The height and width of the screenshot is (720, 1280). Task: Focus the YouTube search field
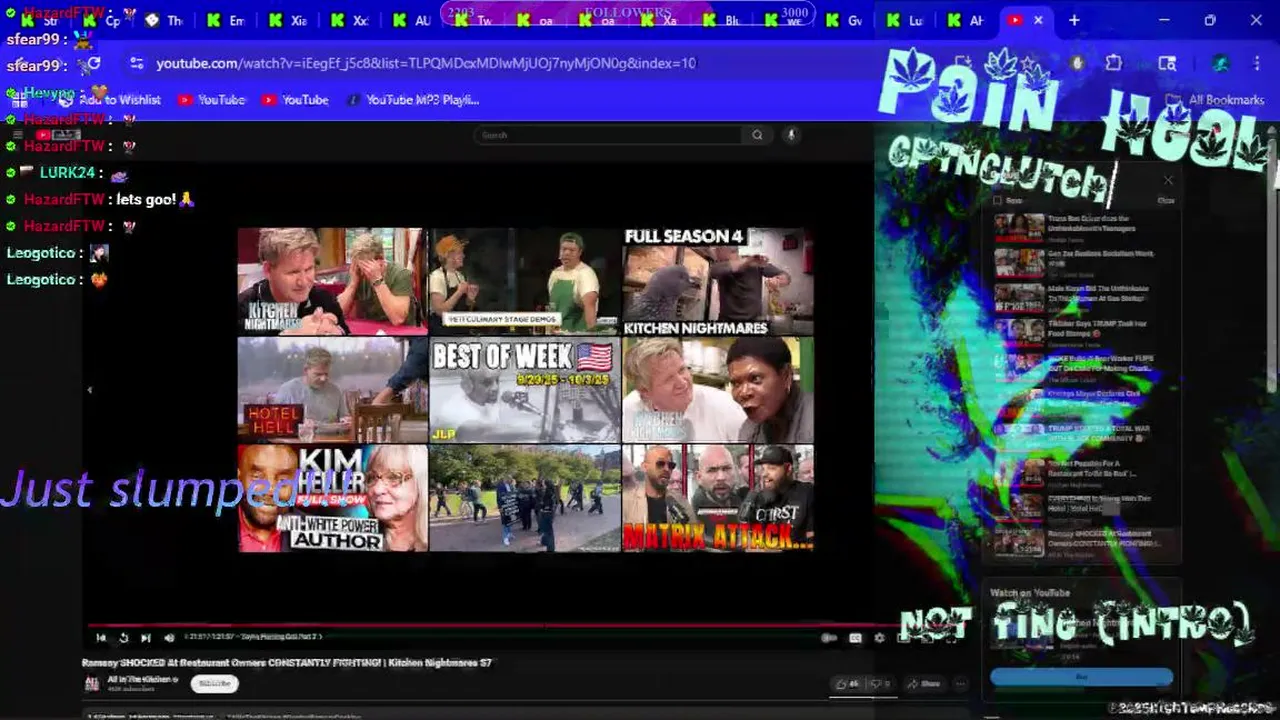click(x=610, y=135)
